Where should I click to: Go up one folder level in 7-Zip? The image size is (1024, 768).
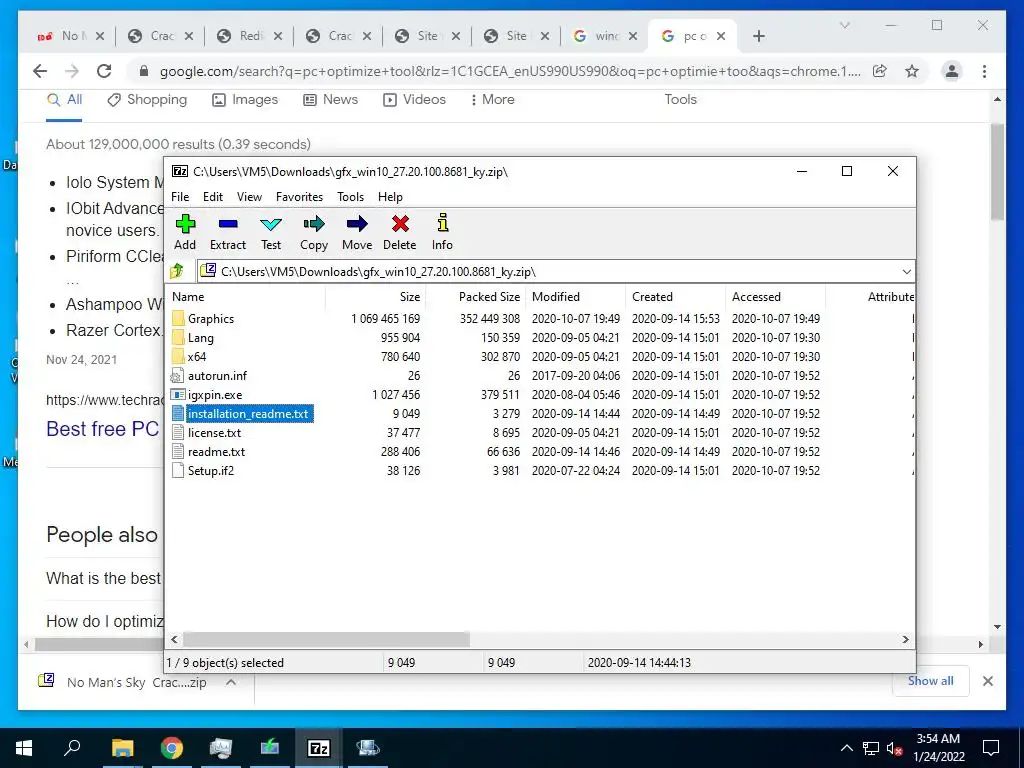click(177, 271)
